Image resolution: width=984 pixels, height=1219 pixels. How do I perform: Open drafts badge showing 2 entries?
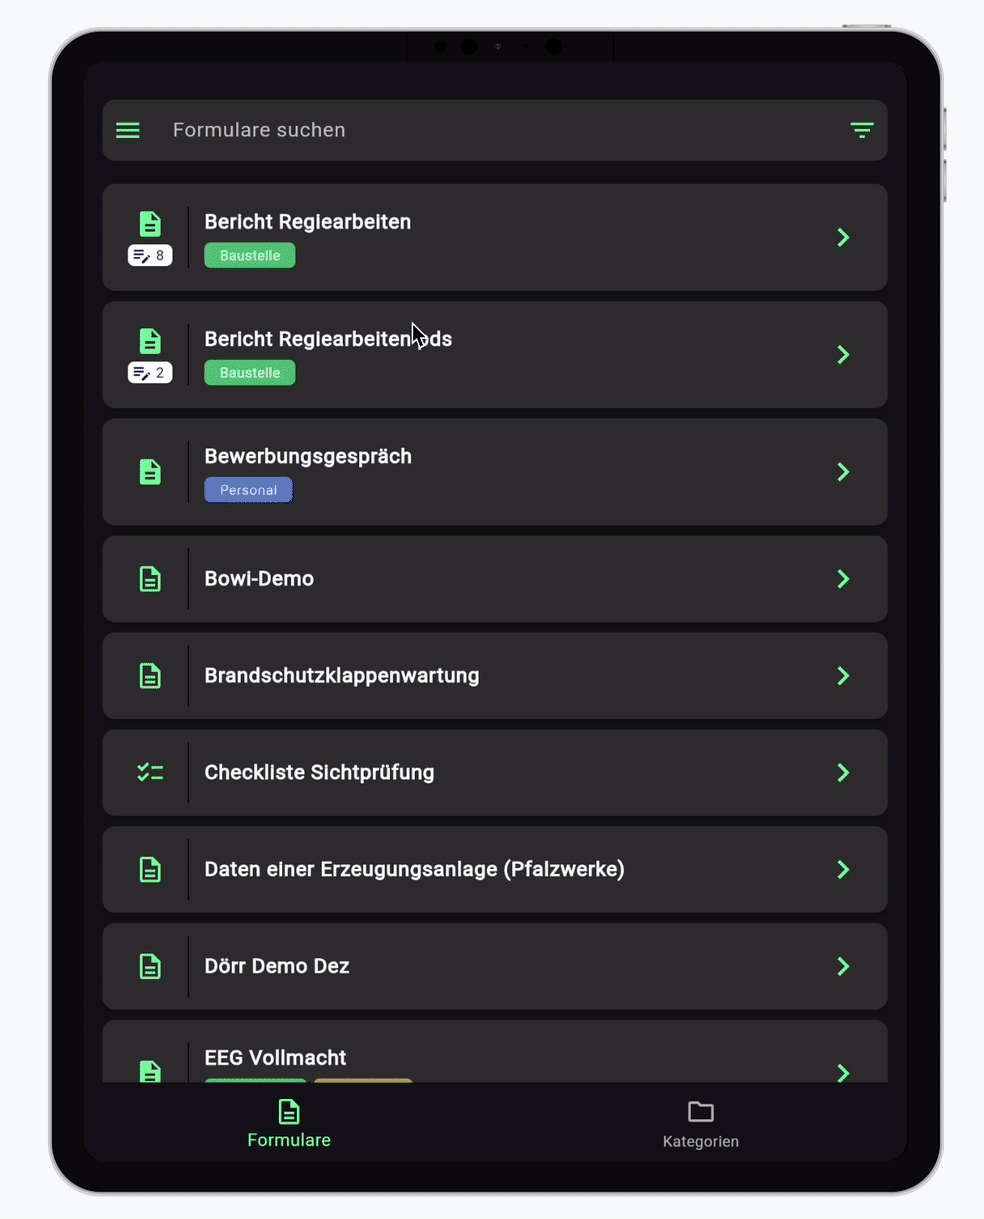tap(150, 373)
